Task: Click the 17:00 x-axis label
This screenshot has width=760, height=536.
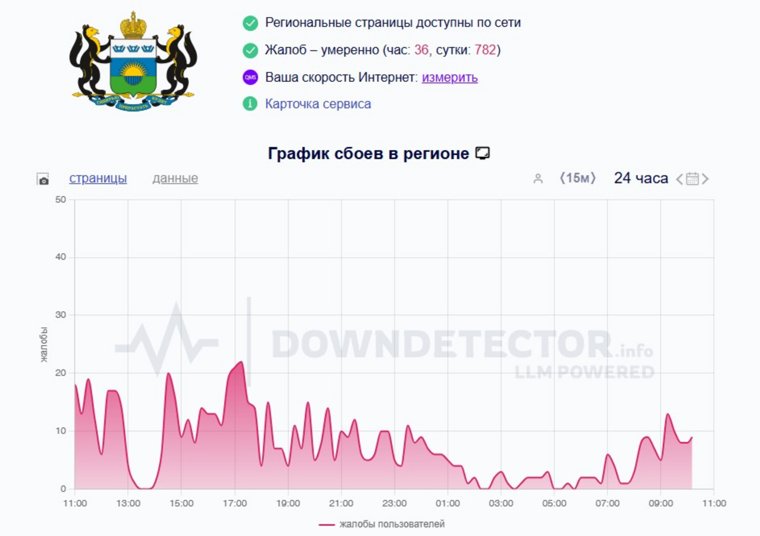Action: (235, 504)
